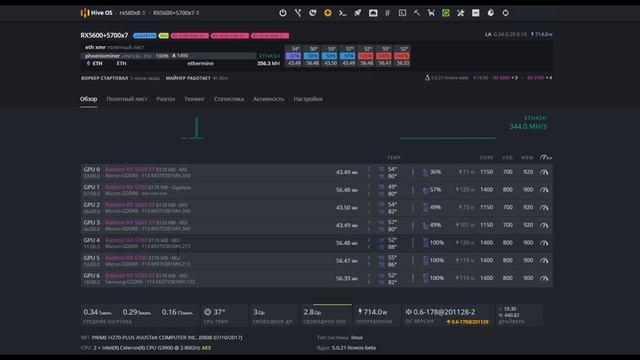Click the orange circular miner icon in the toolbar
This screenshot has height=360, width=640.
click(x=327, y=13)
